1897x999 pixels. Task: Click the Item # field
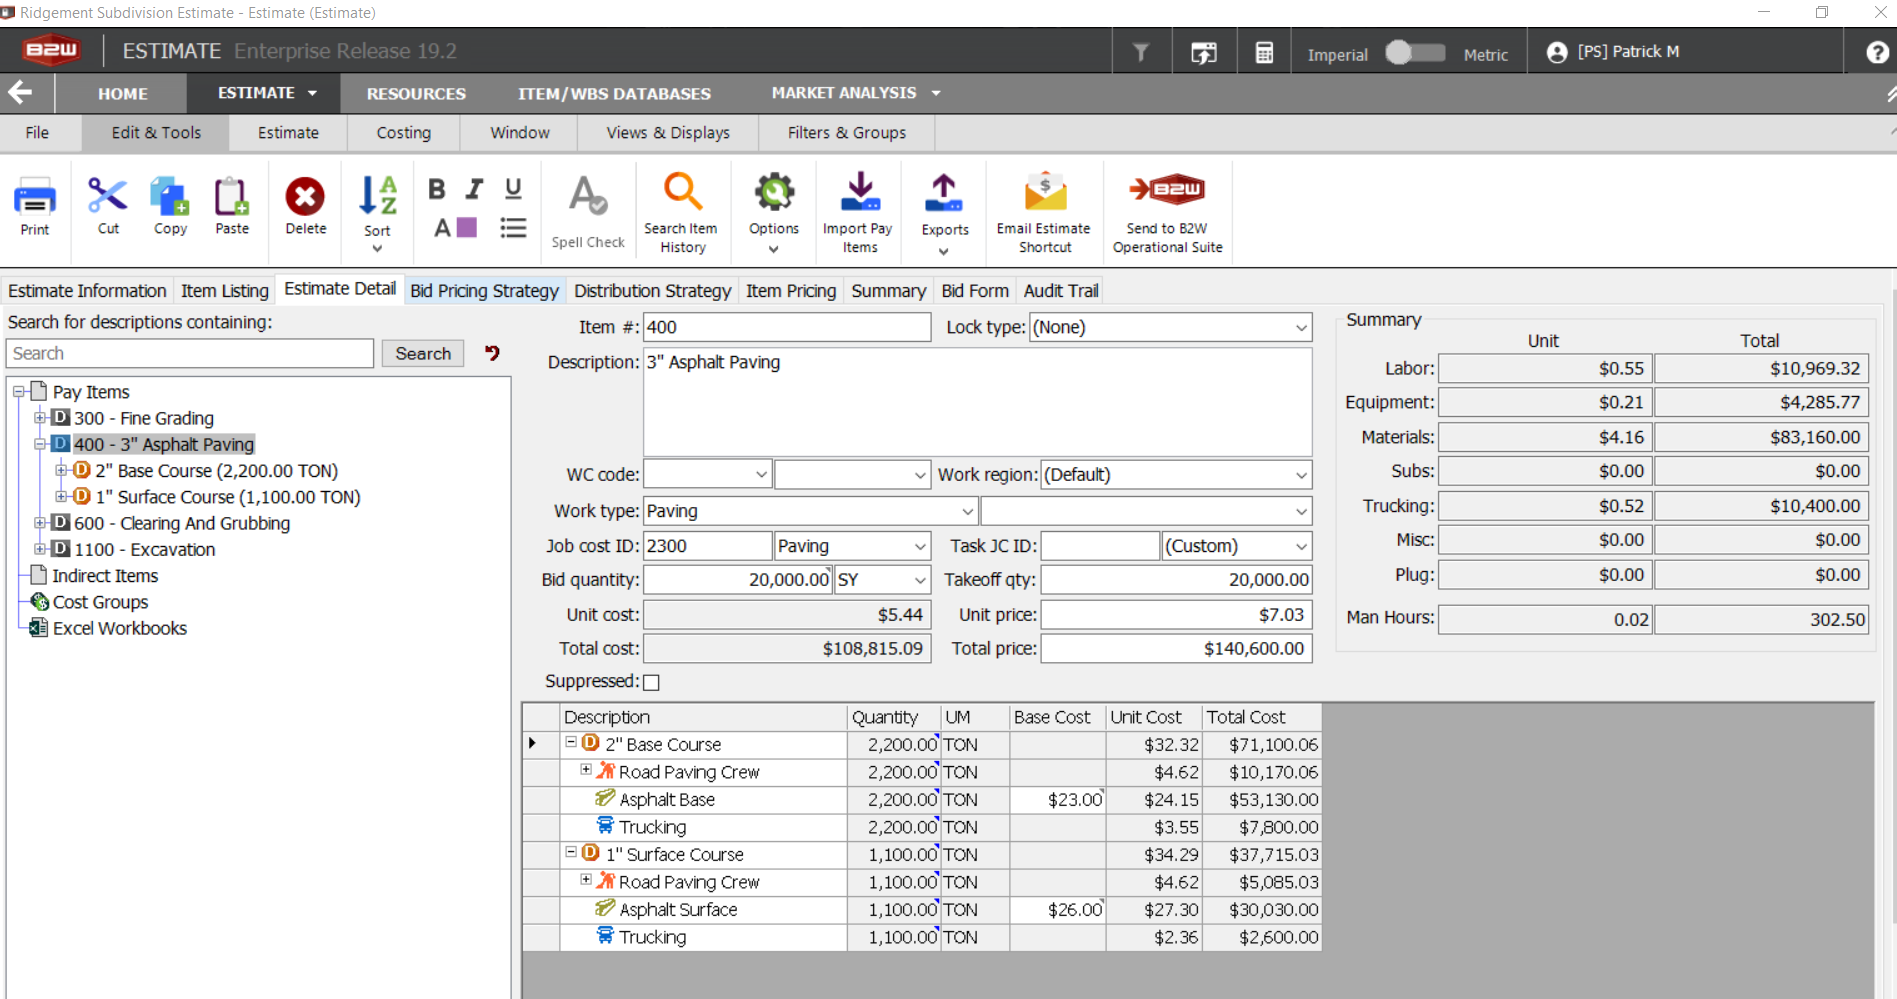coord(787,327)
